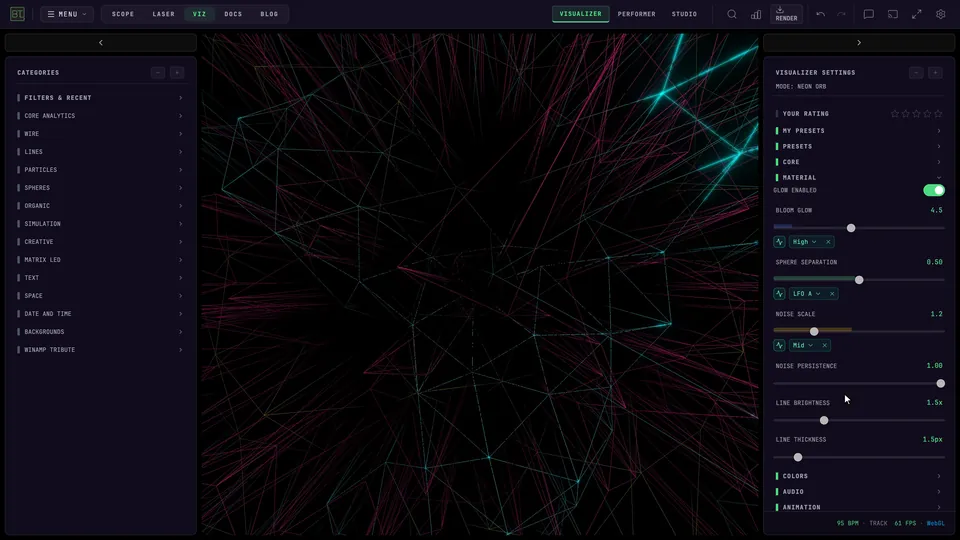The width and height of the screenshot is (960, 540).
Task: Switch to Performer mode
Action: (x=636, y=14)
